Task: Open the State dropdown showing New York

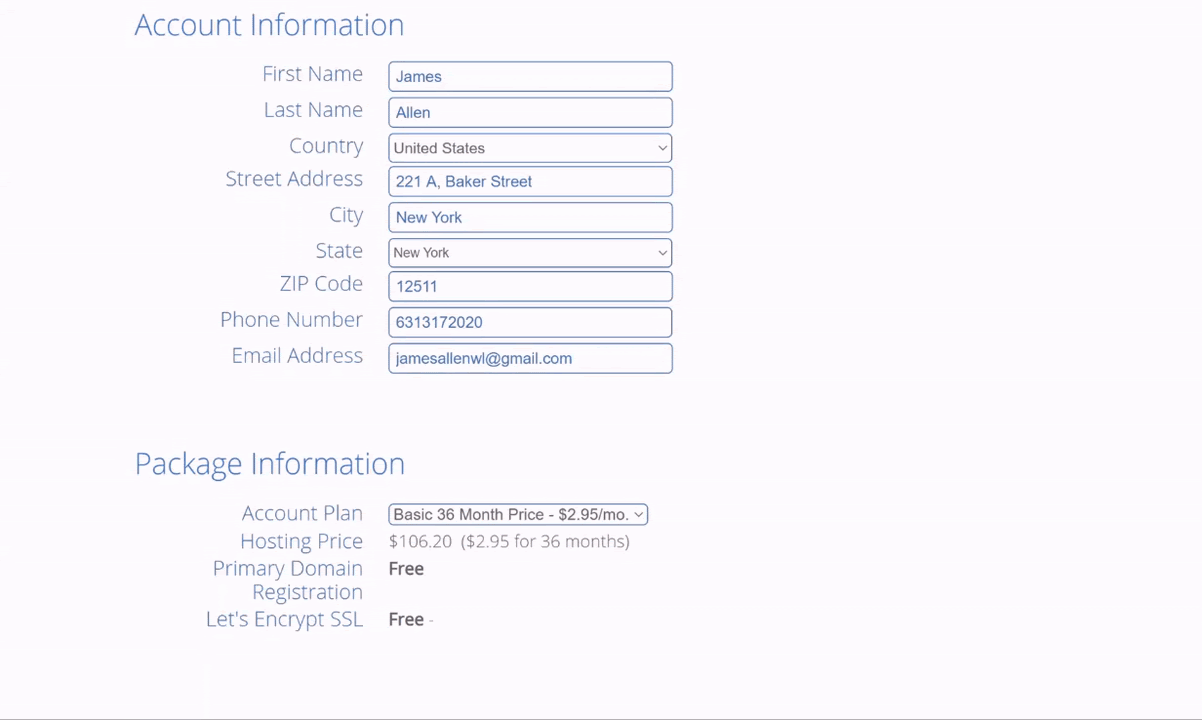Action: click(x=530, y=253)
